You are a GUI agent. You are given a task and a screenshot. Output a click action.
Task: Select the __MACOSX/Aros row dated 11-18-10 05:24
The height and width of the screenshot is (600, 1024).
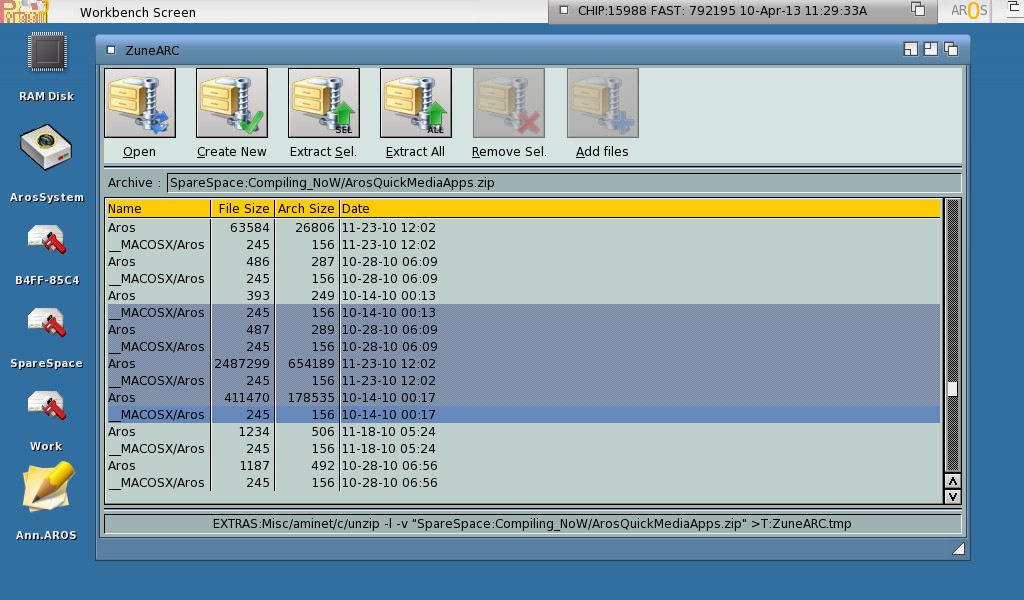pos(523,449)
